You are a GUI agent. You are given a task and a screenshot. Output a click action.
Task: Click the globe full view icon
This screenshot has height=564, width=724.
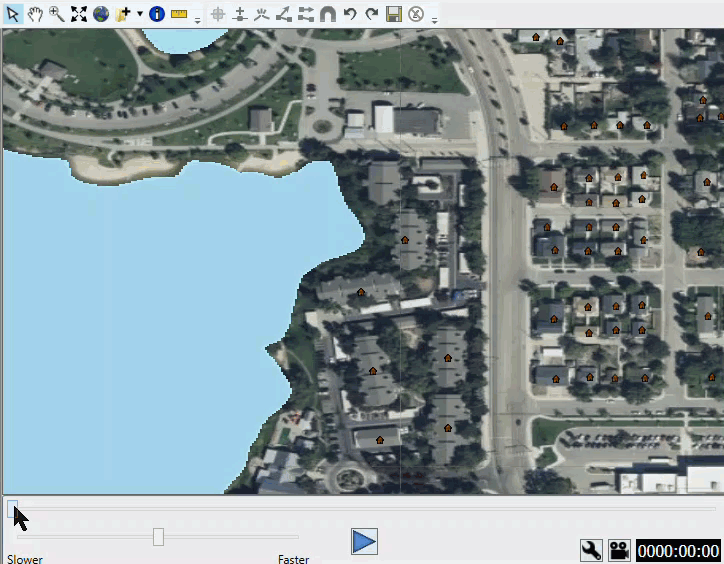click(101, 14)
